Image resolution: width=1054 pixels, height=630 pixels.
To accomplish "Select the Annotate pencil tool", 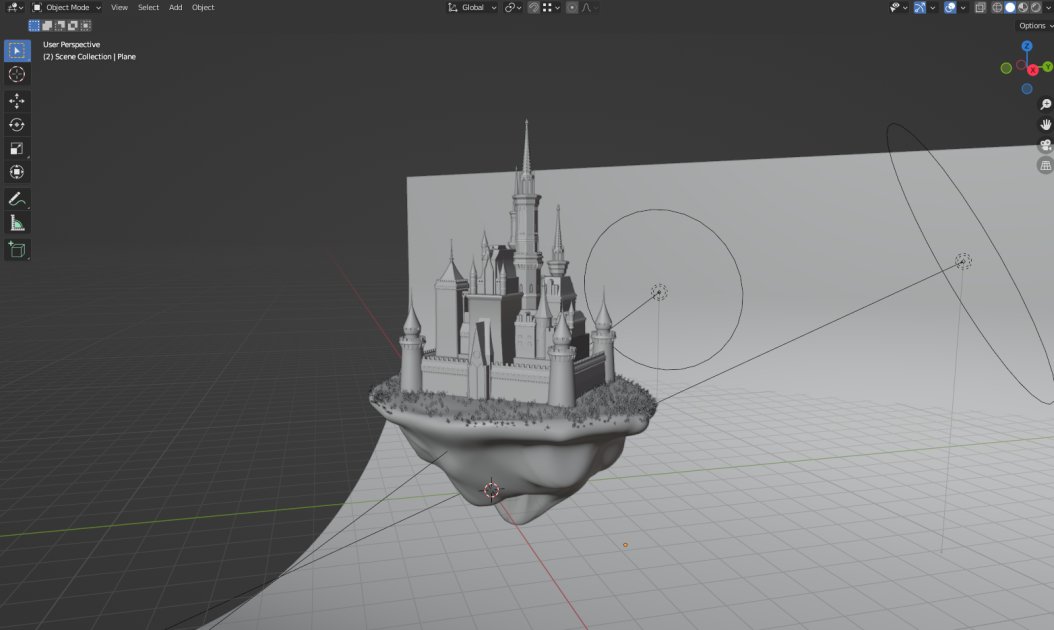I will click(17, 199).
